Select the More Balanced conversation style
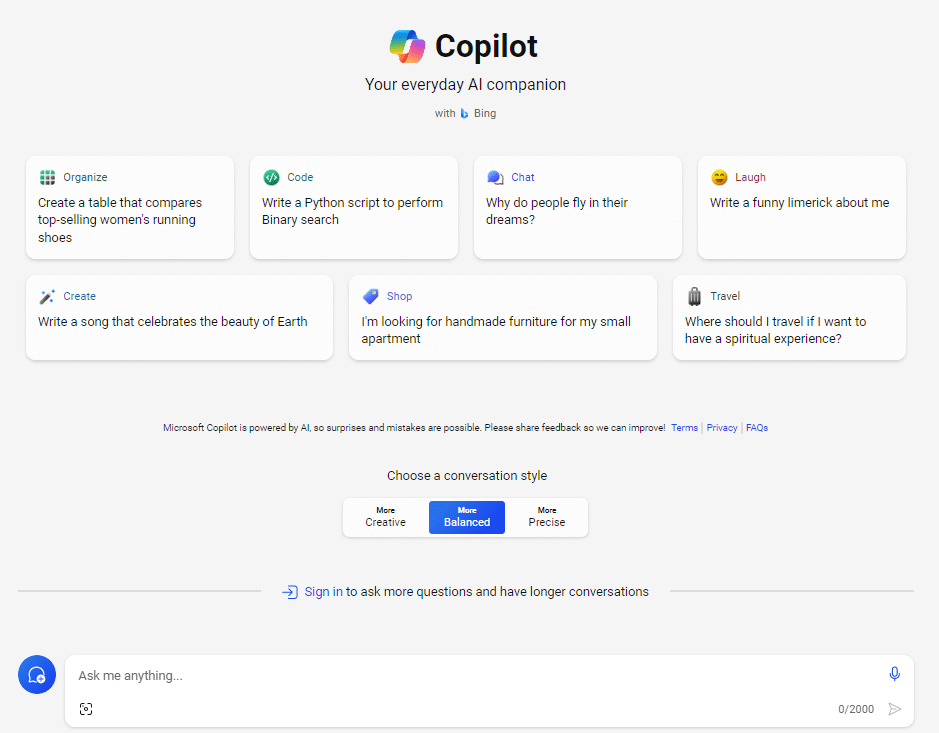Image resolution: width=939 pixels, height=733 pixels. [467, 517]
